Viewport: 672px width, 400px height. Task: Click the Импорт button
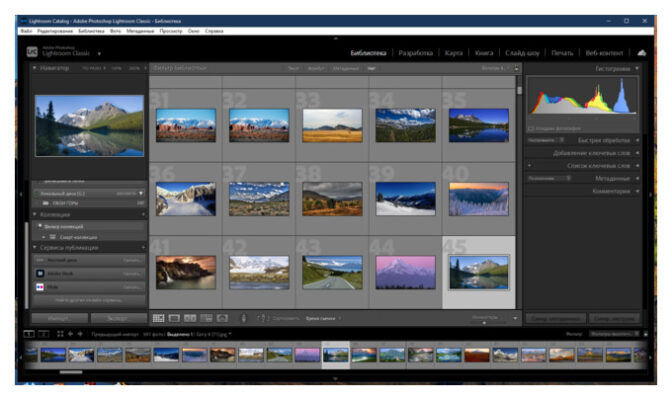point(60,318)
